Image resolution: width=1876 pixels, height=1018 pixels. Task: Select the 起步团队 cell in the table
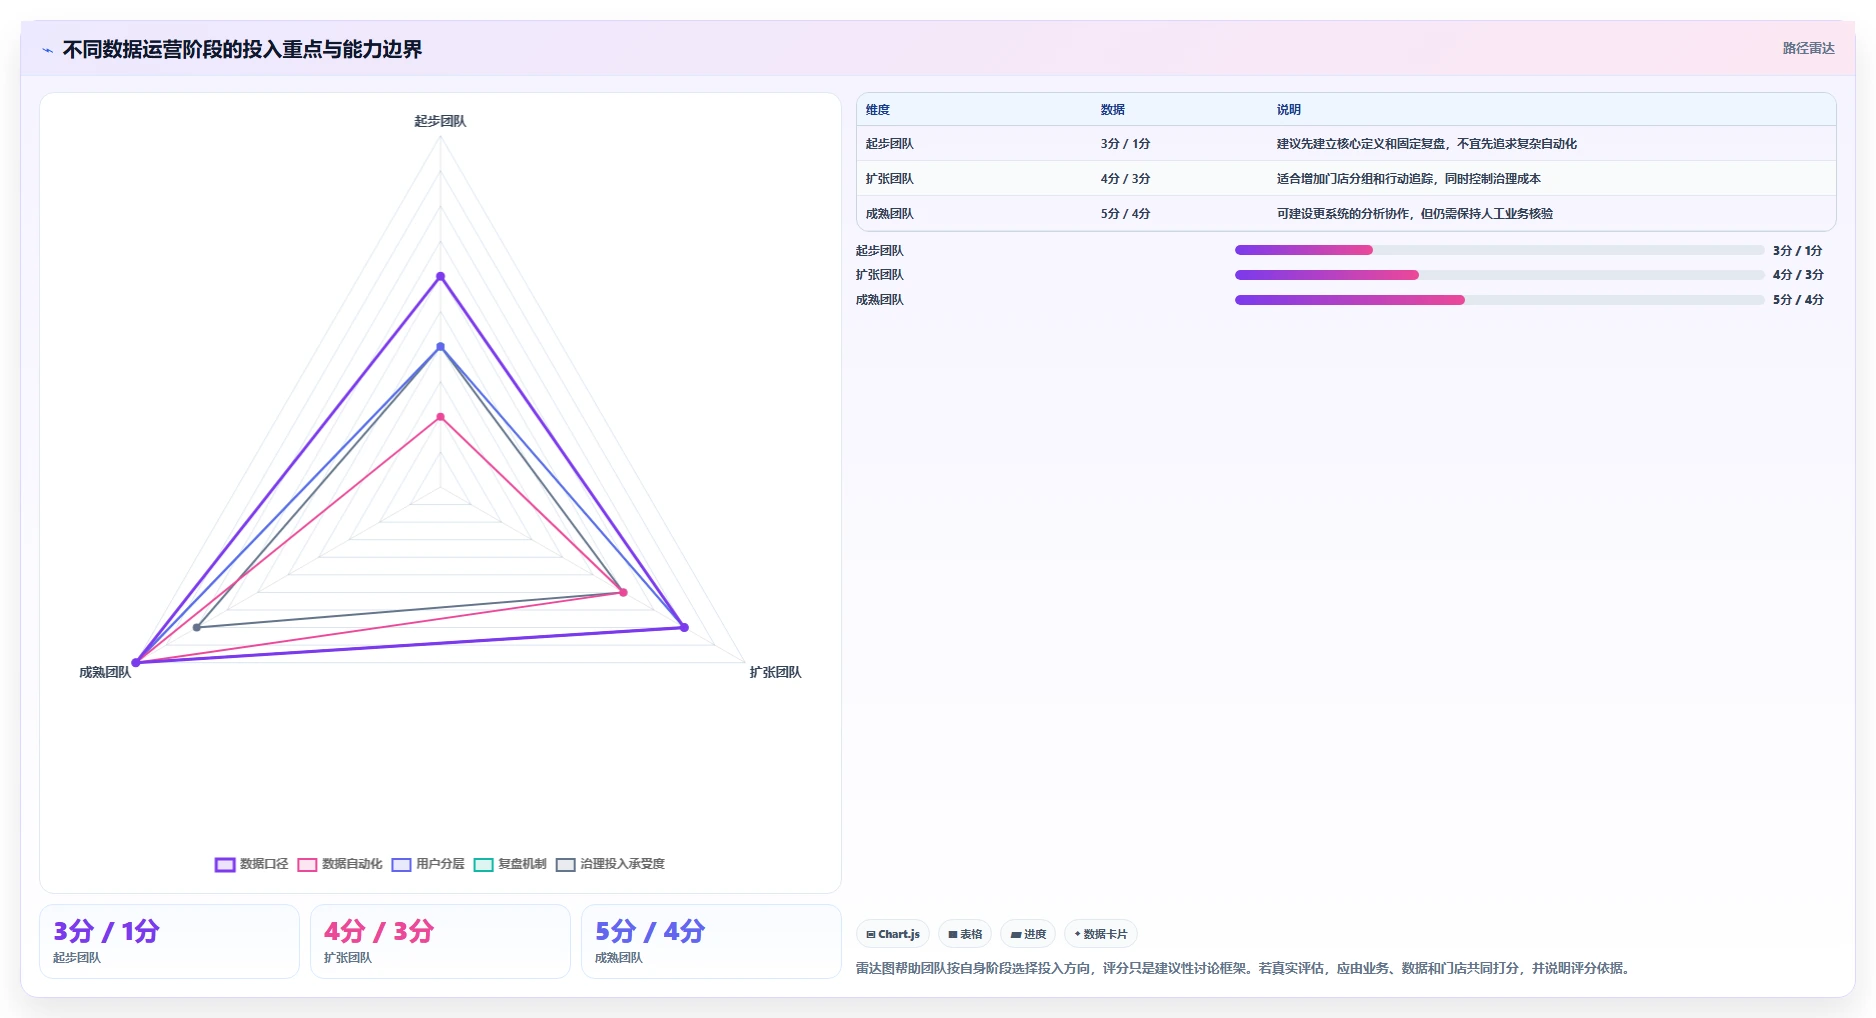890,144
